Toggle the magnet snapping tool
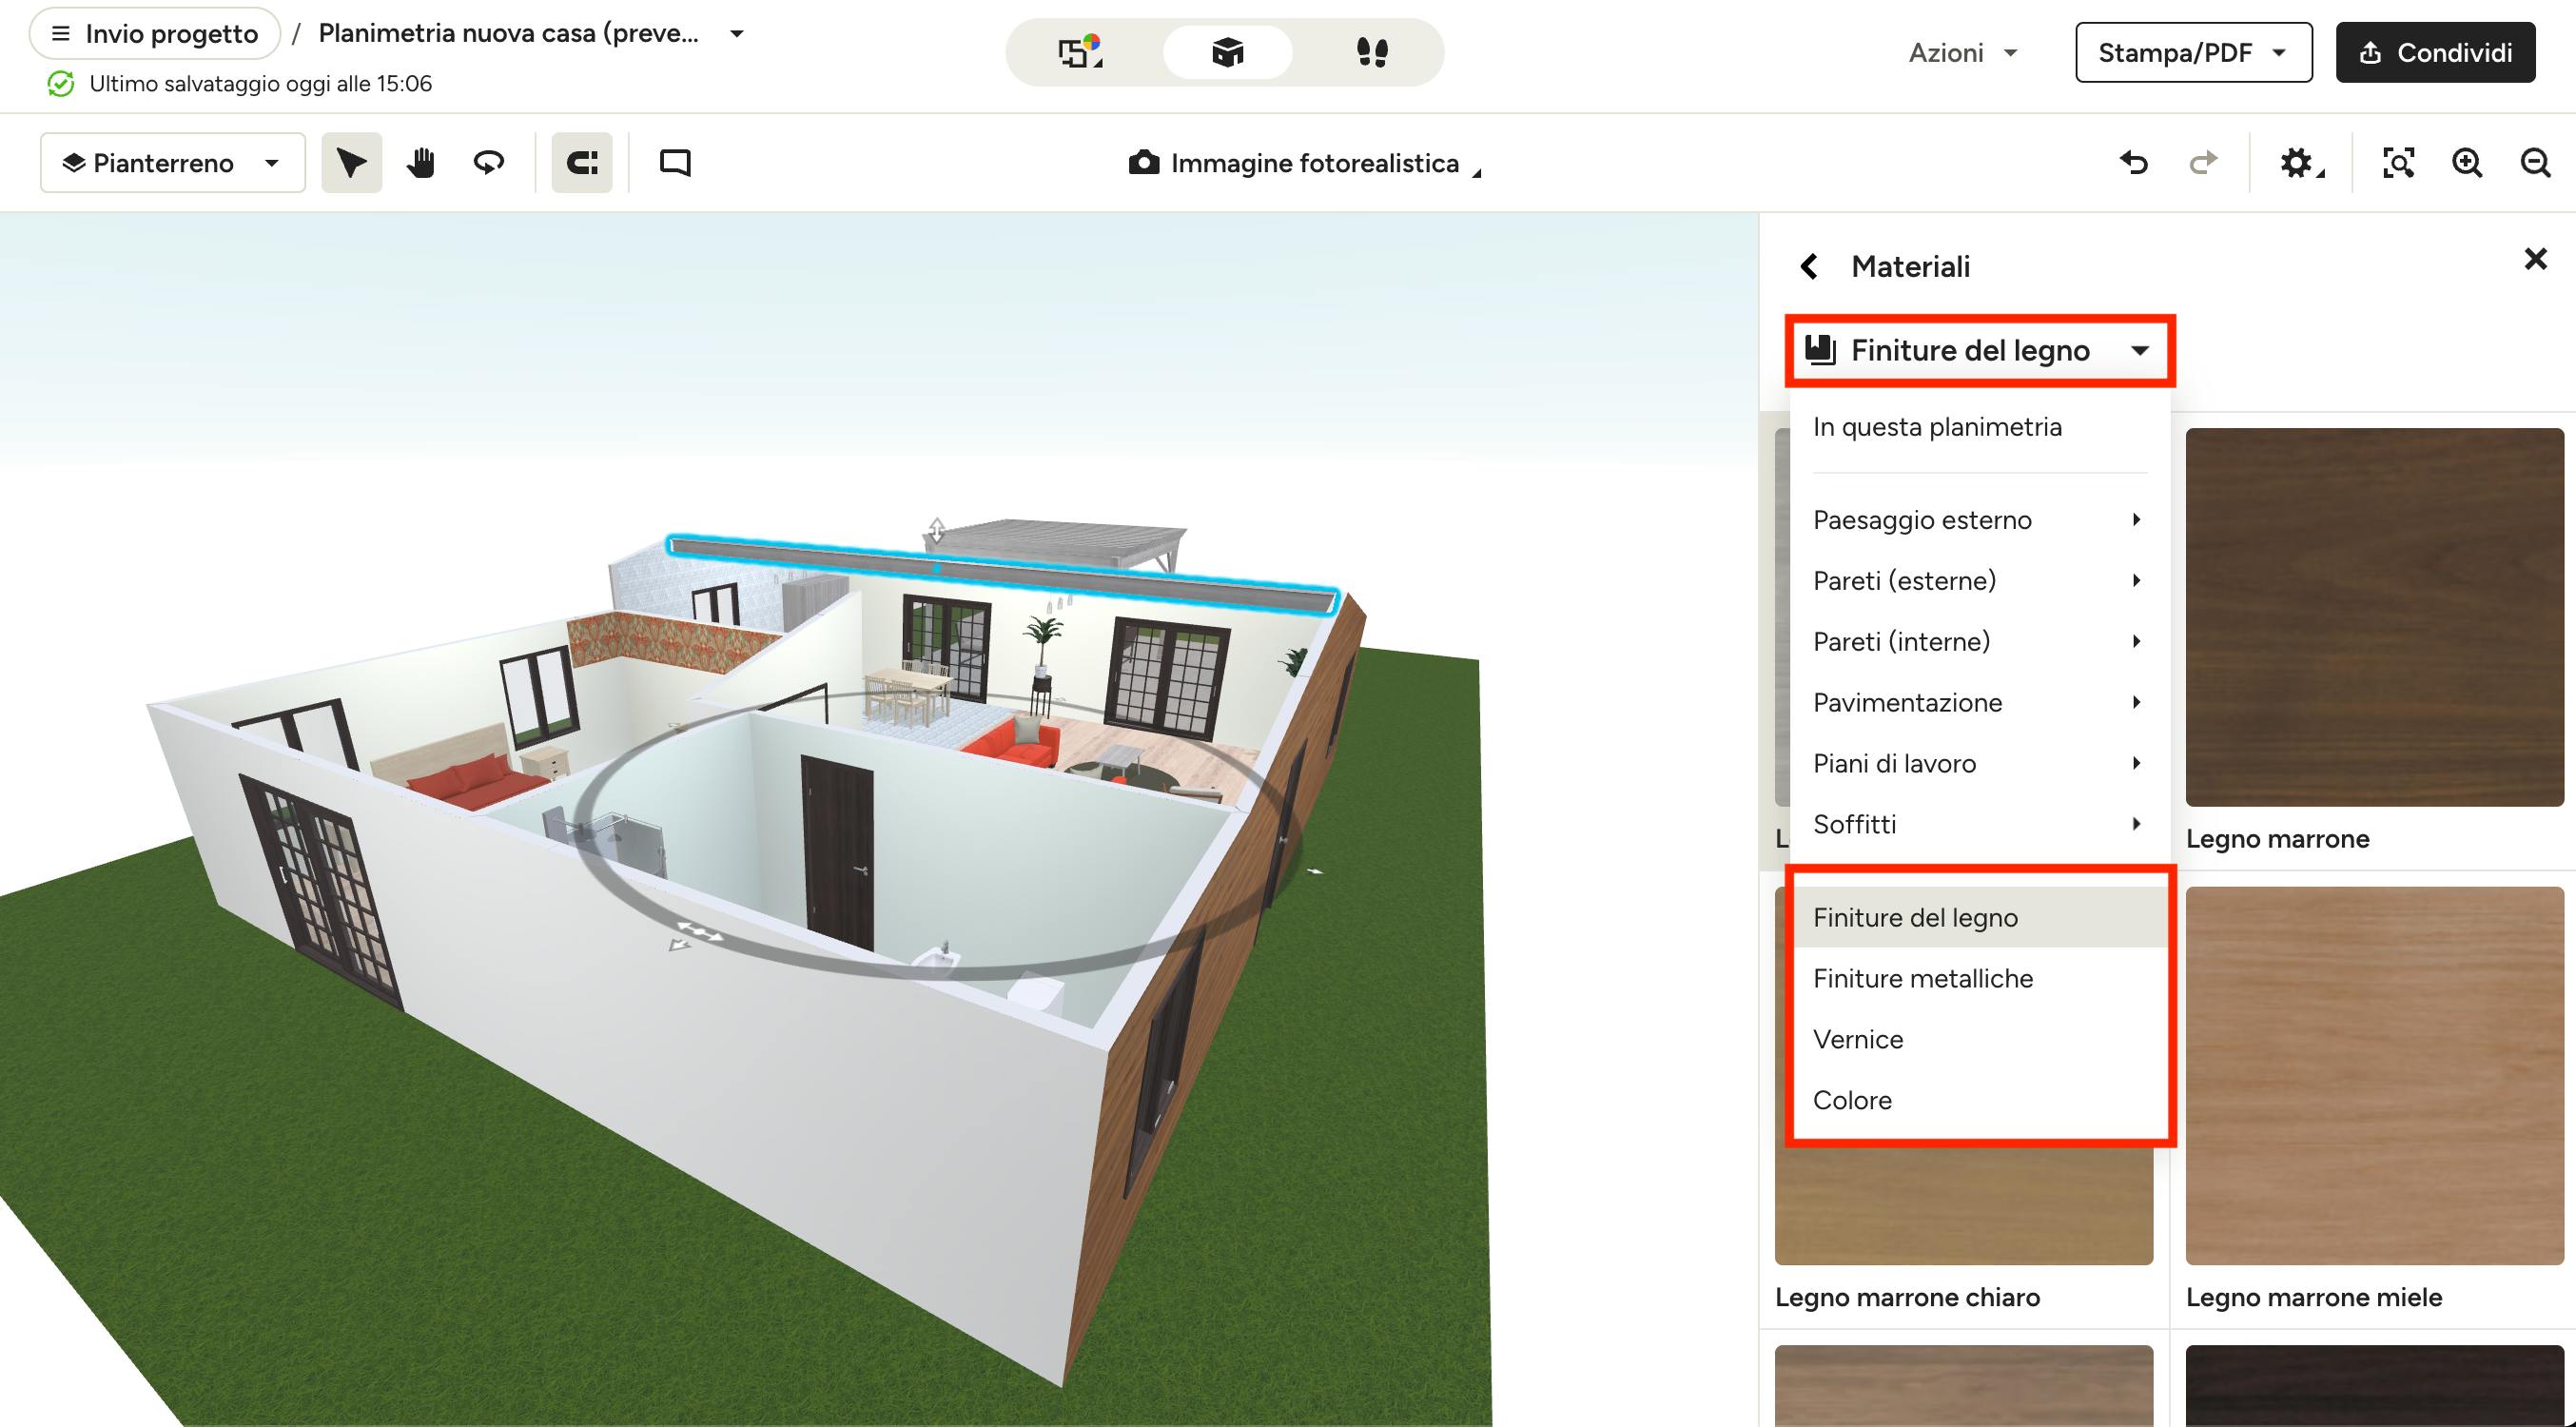This screenshot has width=2576, height=1427. tap(582, 162)
